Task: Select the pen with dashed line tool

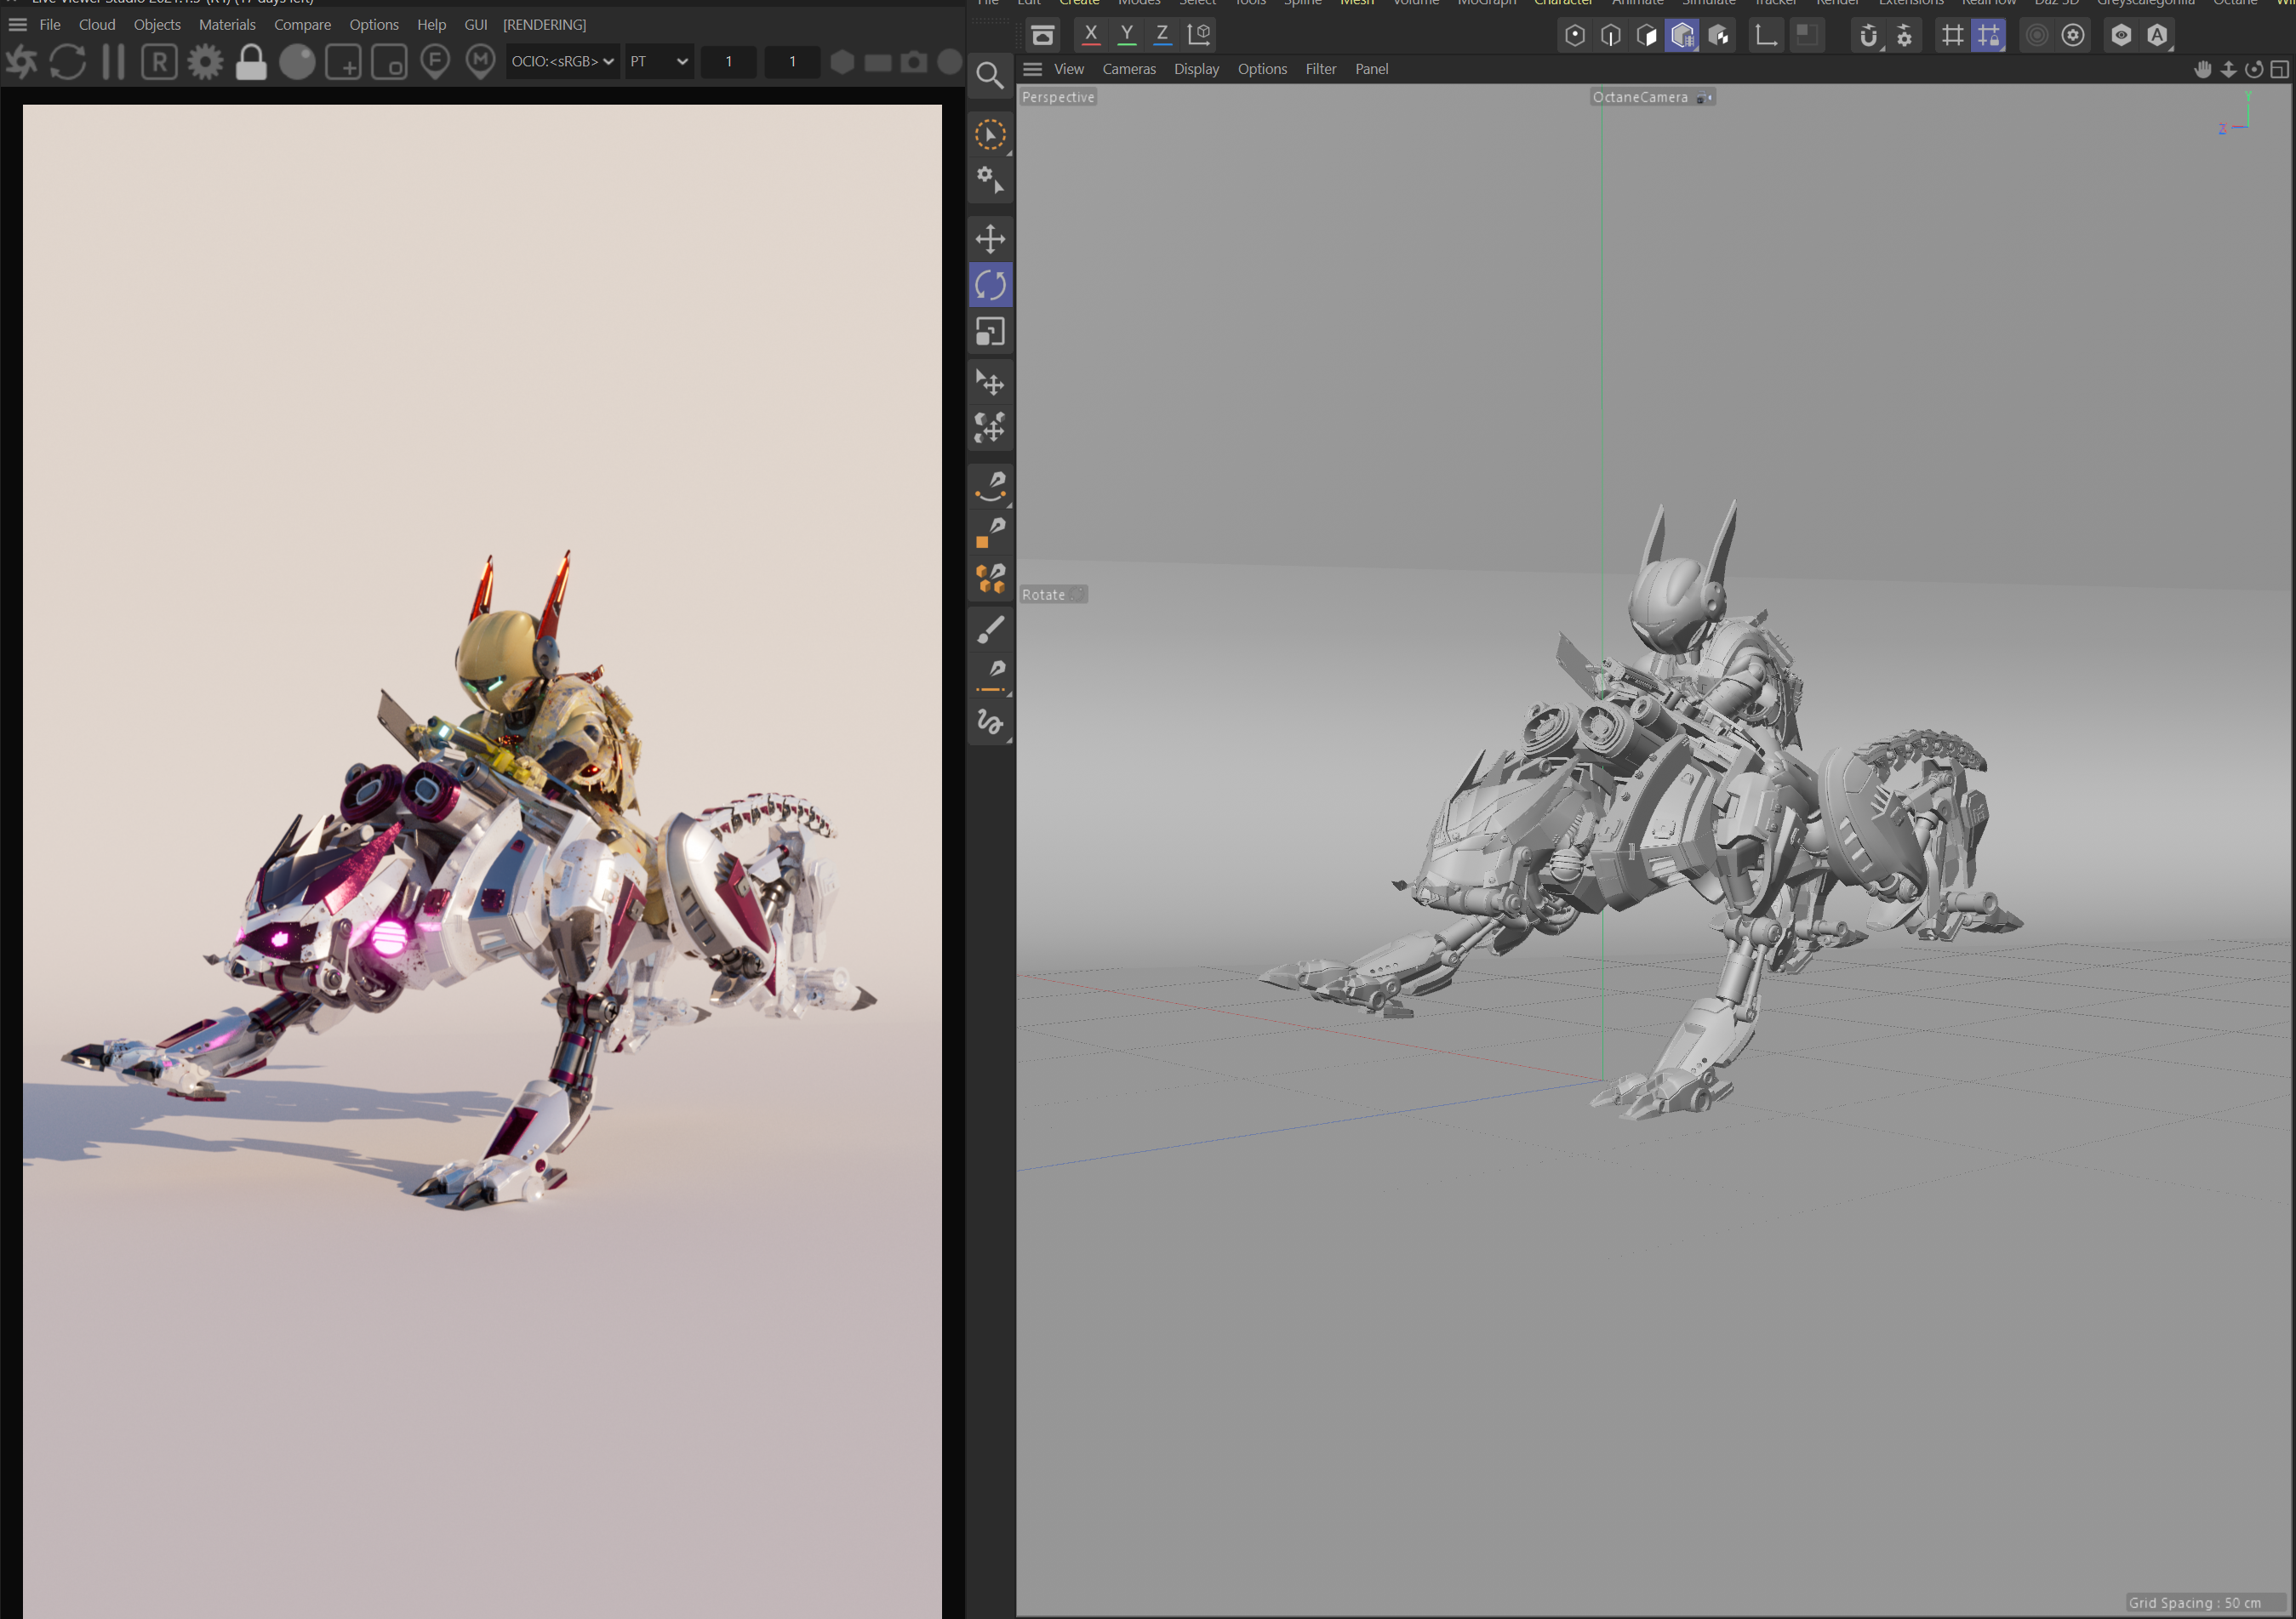Action: (990, 676)
